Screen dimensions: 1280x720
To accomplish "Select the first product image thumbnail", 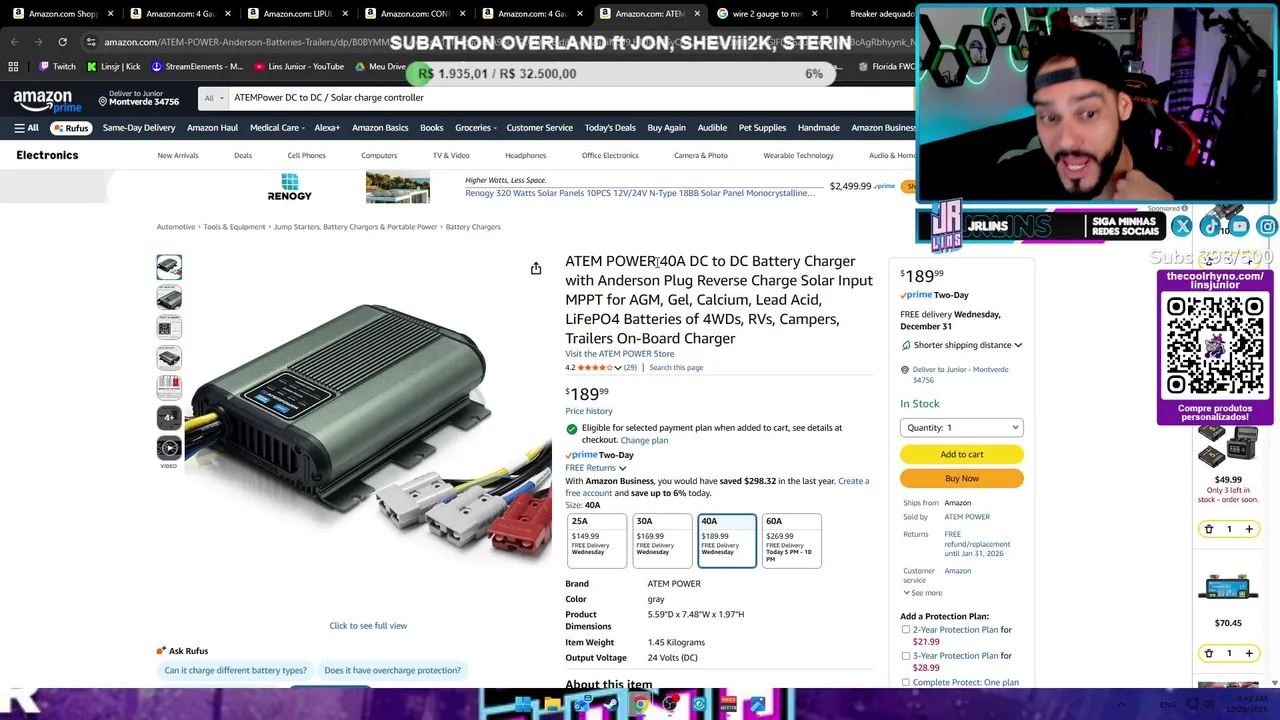I will tap(169, 267).
